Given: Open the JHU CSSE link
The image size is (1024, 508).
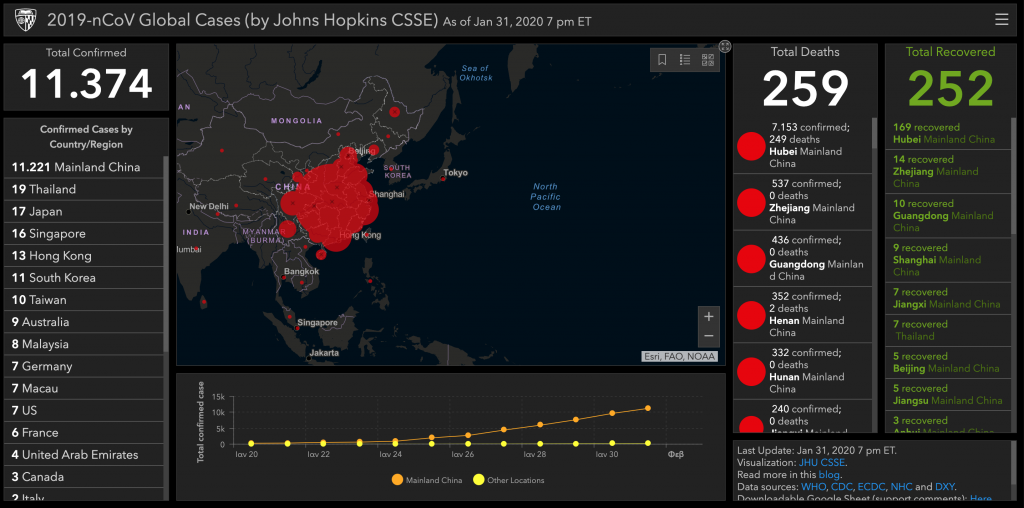Looking at the screenshot, I should click(x=821, y=463).
